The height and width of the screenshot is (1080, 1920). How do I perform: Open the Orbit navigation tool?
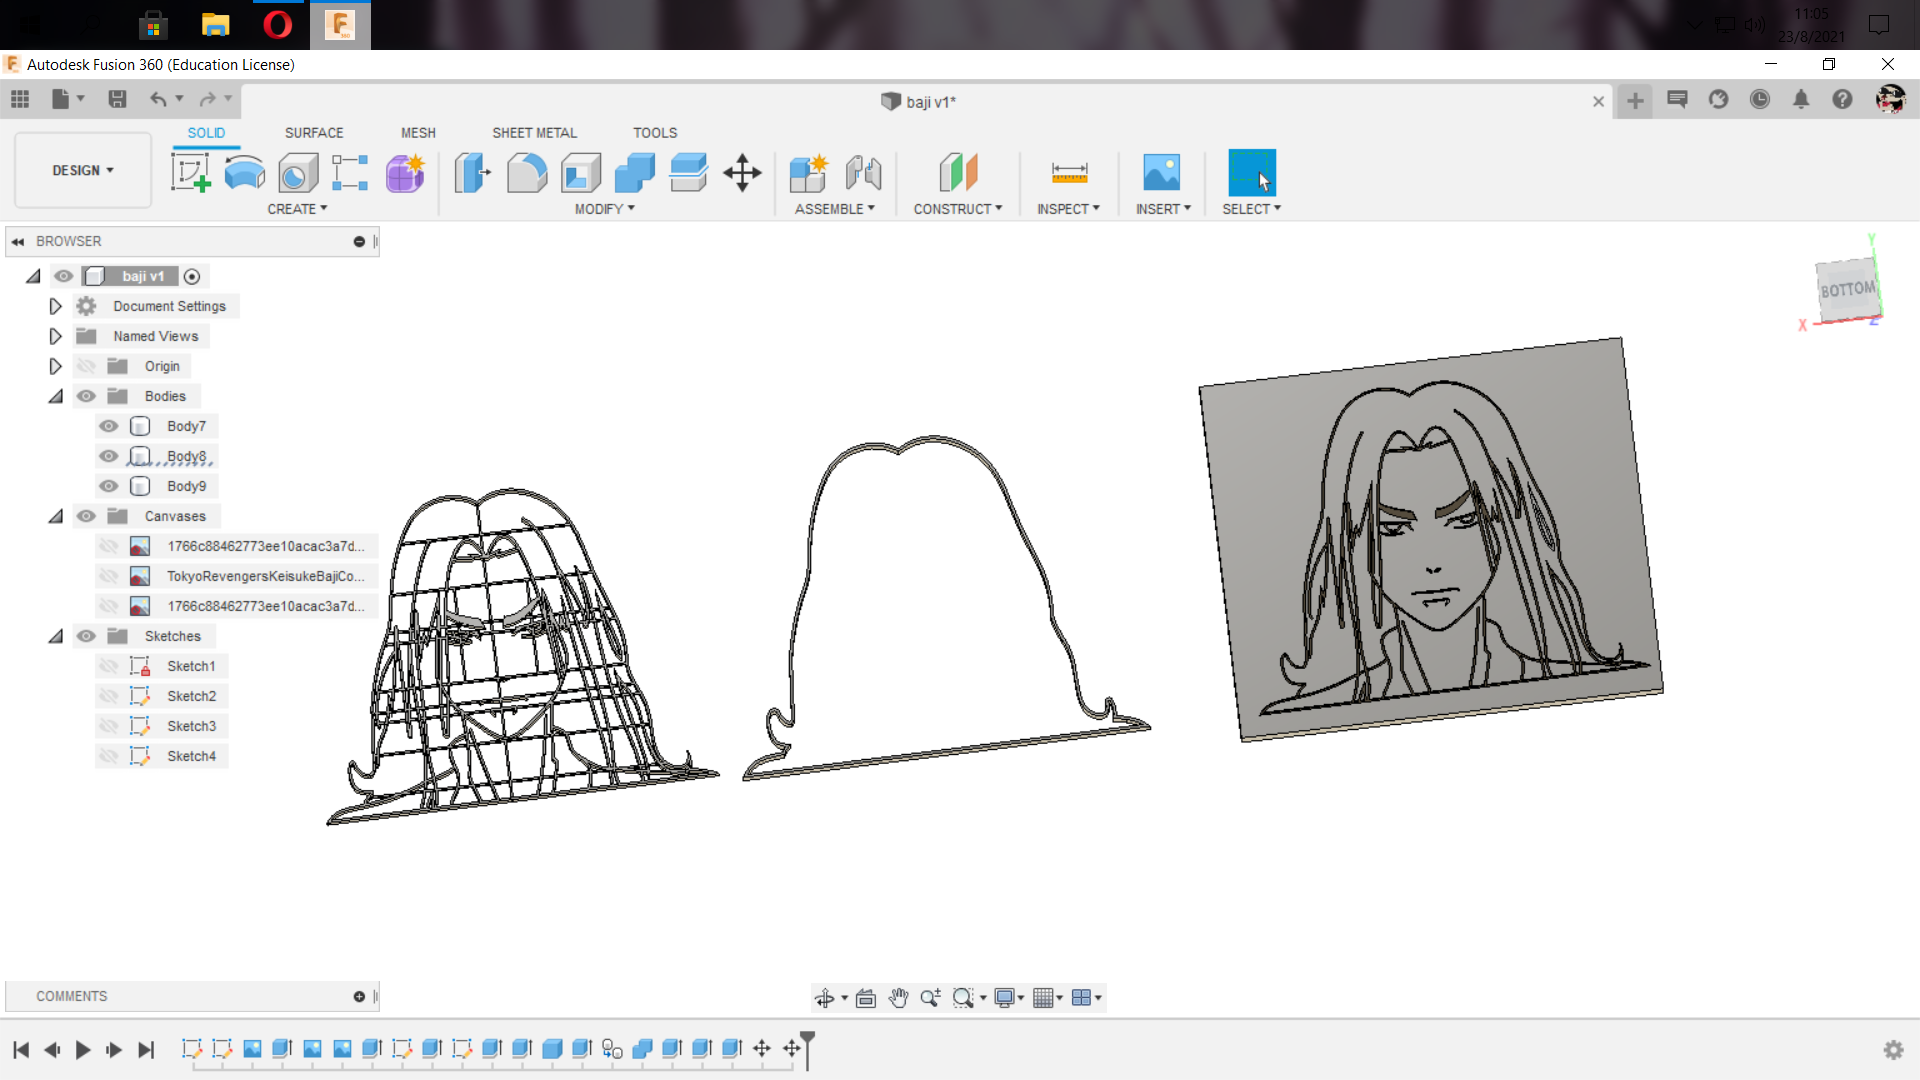(824, 998)
